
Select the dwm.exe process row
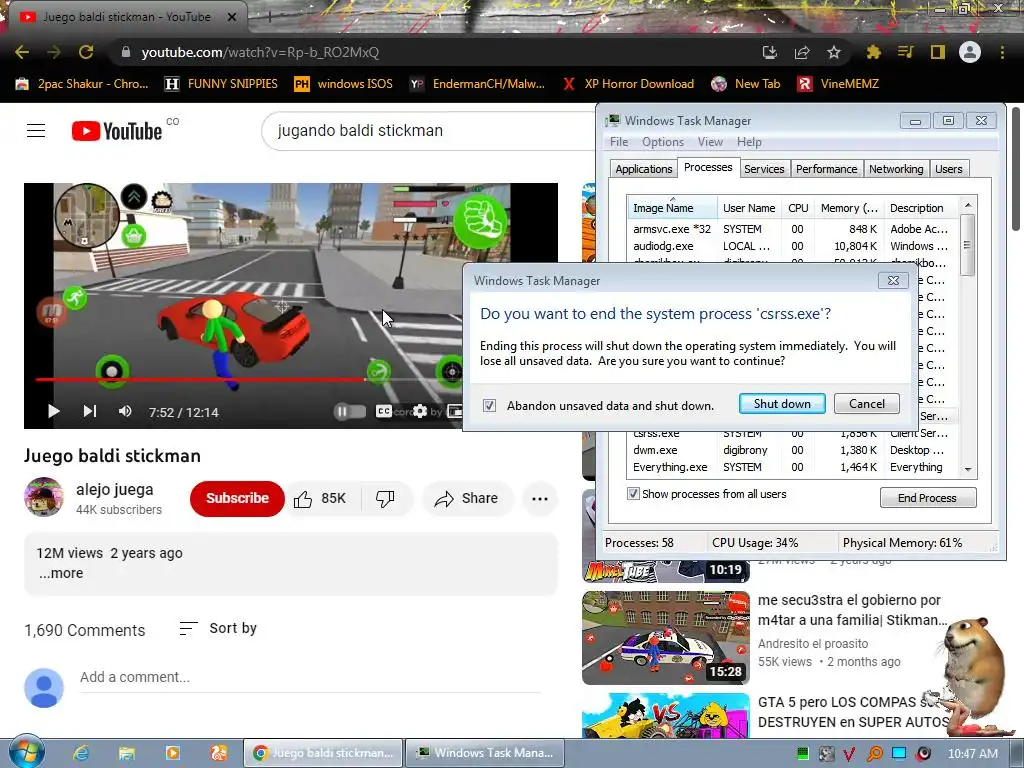792,450
